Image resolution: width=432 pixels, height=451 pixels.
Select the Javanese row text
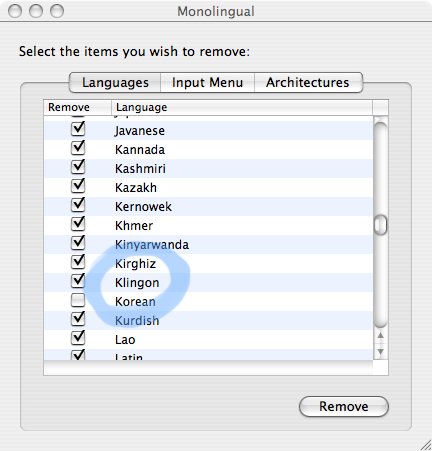point(140,131)
